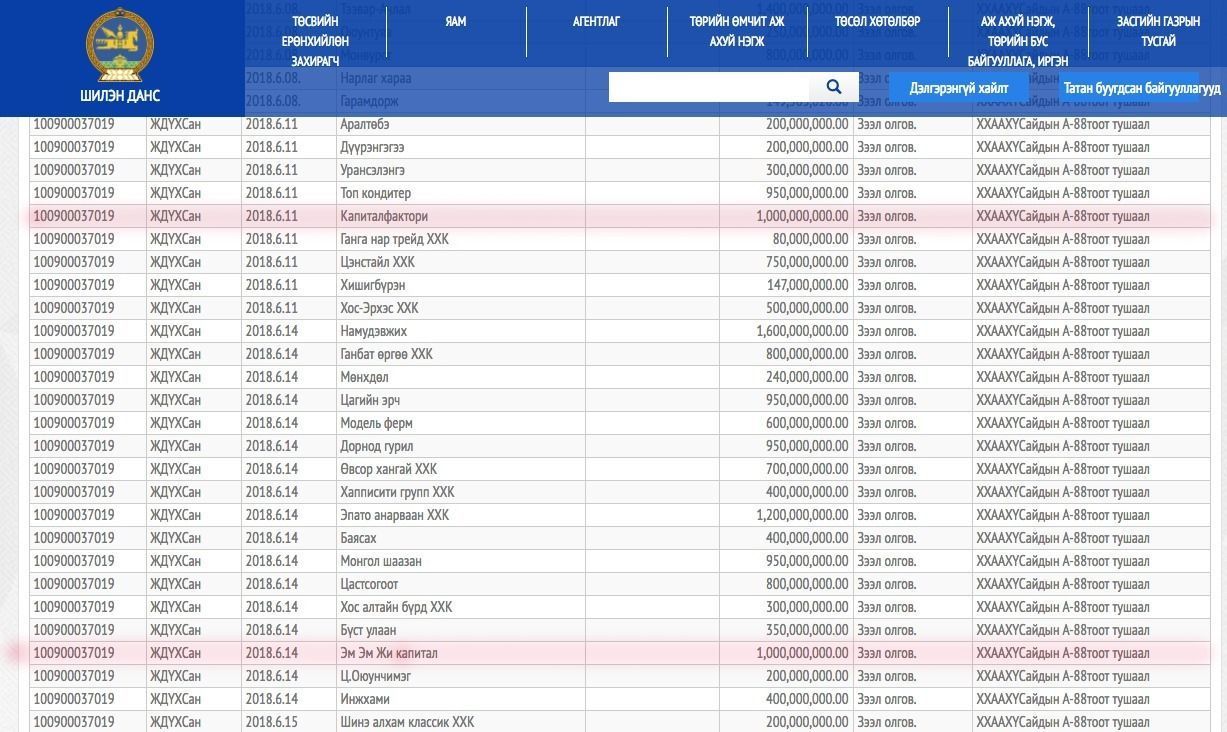This screenshot has height=732, width=1227.
Task: Click the magnifier search icon
Action: (833, 87)
